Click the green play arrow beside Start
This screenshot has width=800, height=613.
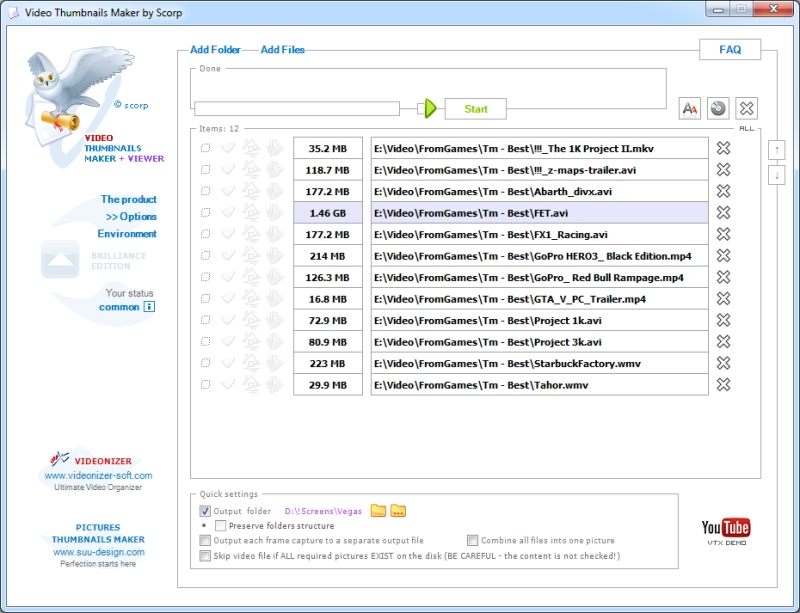tap(431, 108)
